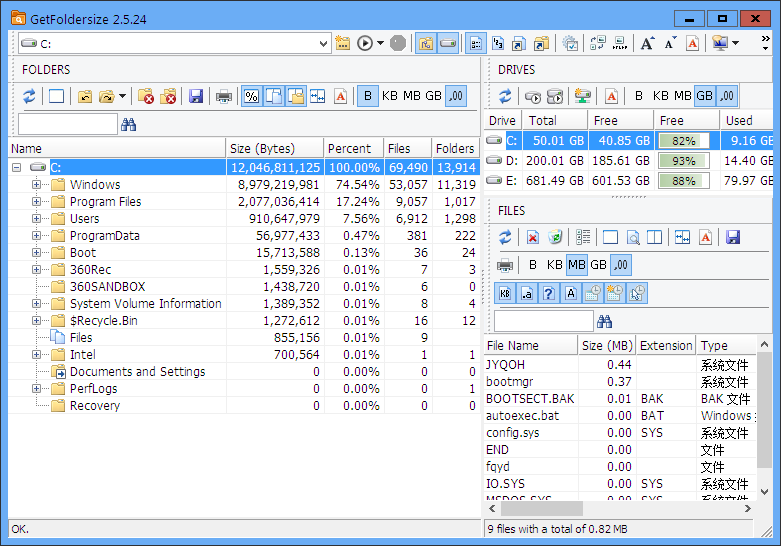Toggle decimal places in FOLDERS toolbar
Viewport: 781px width, 546px height.
(x=456, y=96)
